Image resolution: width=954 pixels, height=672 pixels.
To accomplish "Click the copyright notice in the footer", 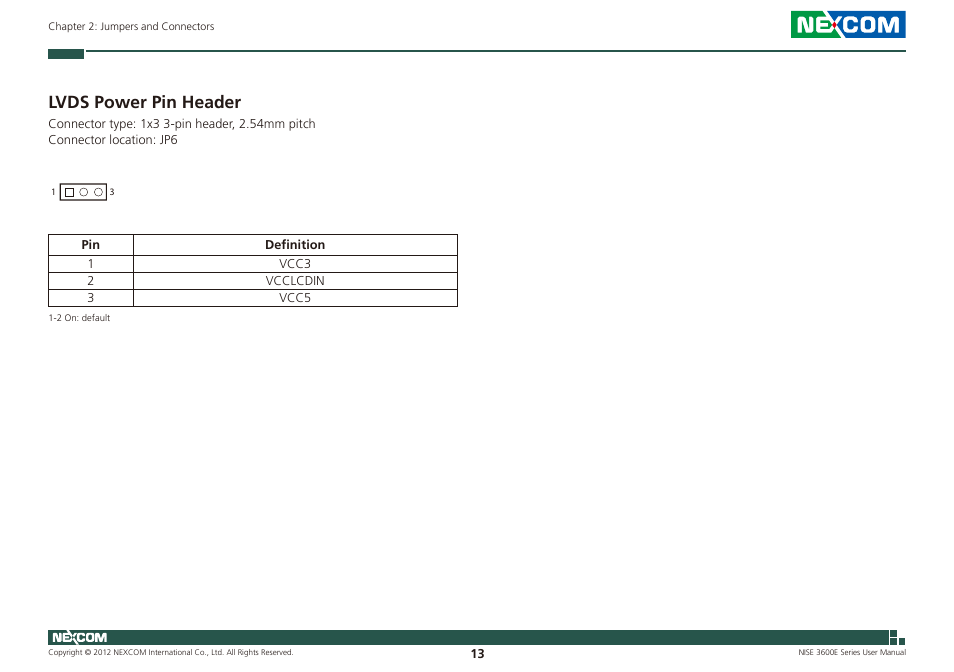I will (171, 653).
